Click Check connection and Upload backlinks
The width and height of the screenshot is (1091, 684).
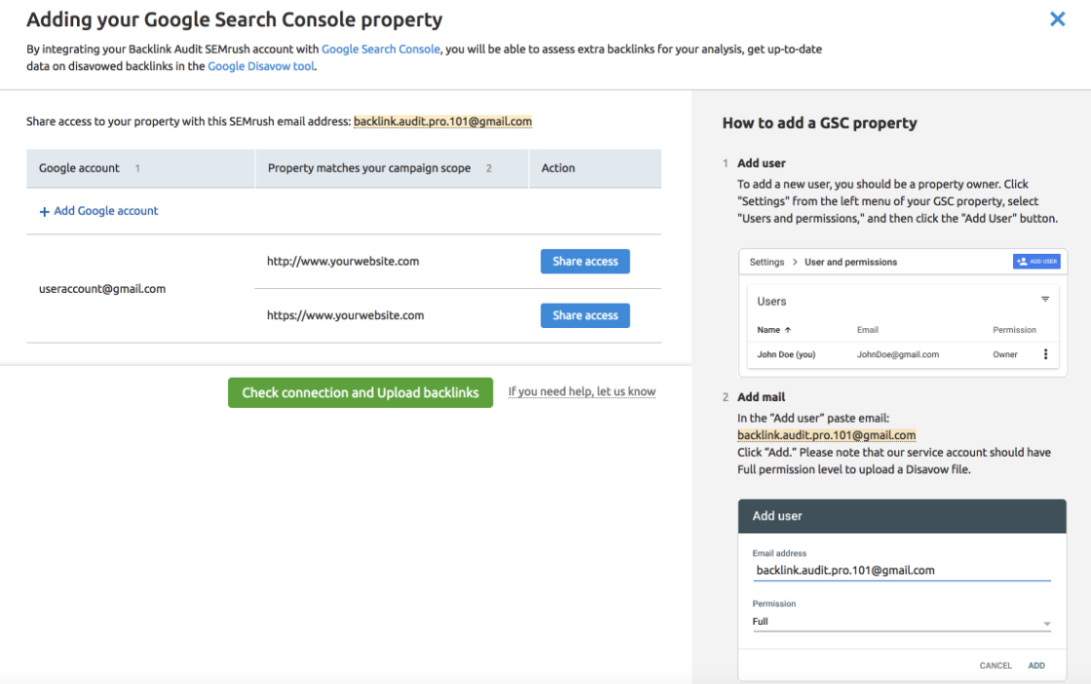pyautogui.click(x=360, y=392)
